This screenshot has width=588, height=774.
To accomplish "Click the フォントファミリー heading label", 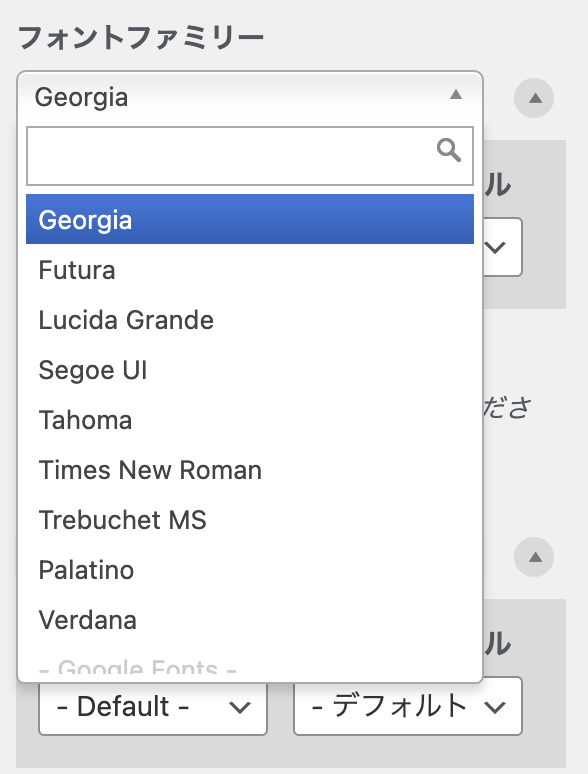I will point(141,38).
